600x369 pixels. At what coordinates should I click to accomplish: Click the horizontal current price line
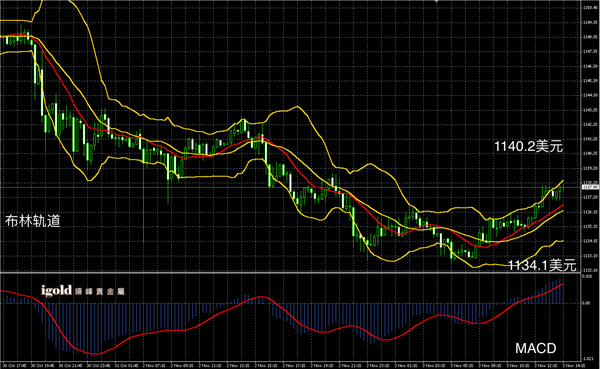[x=291, y=187]
